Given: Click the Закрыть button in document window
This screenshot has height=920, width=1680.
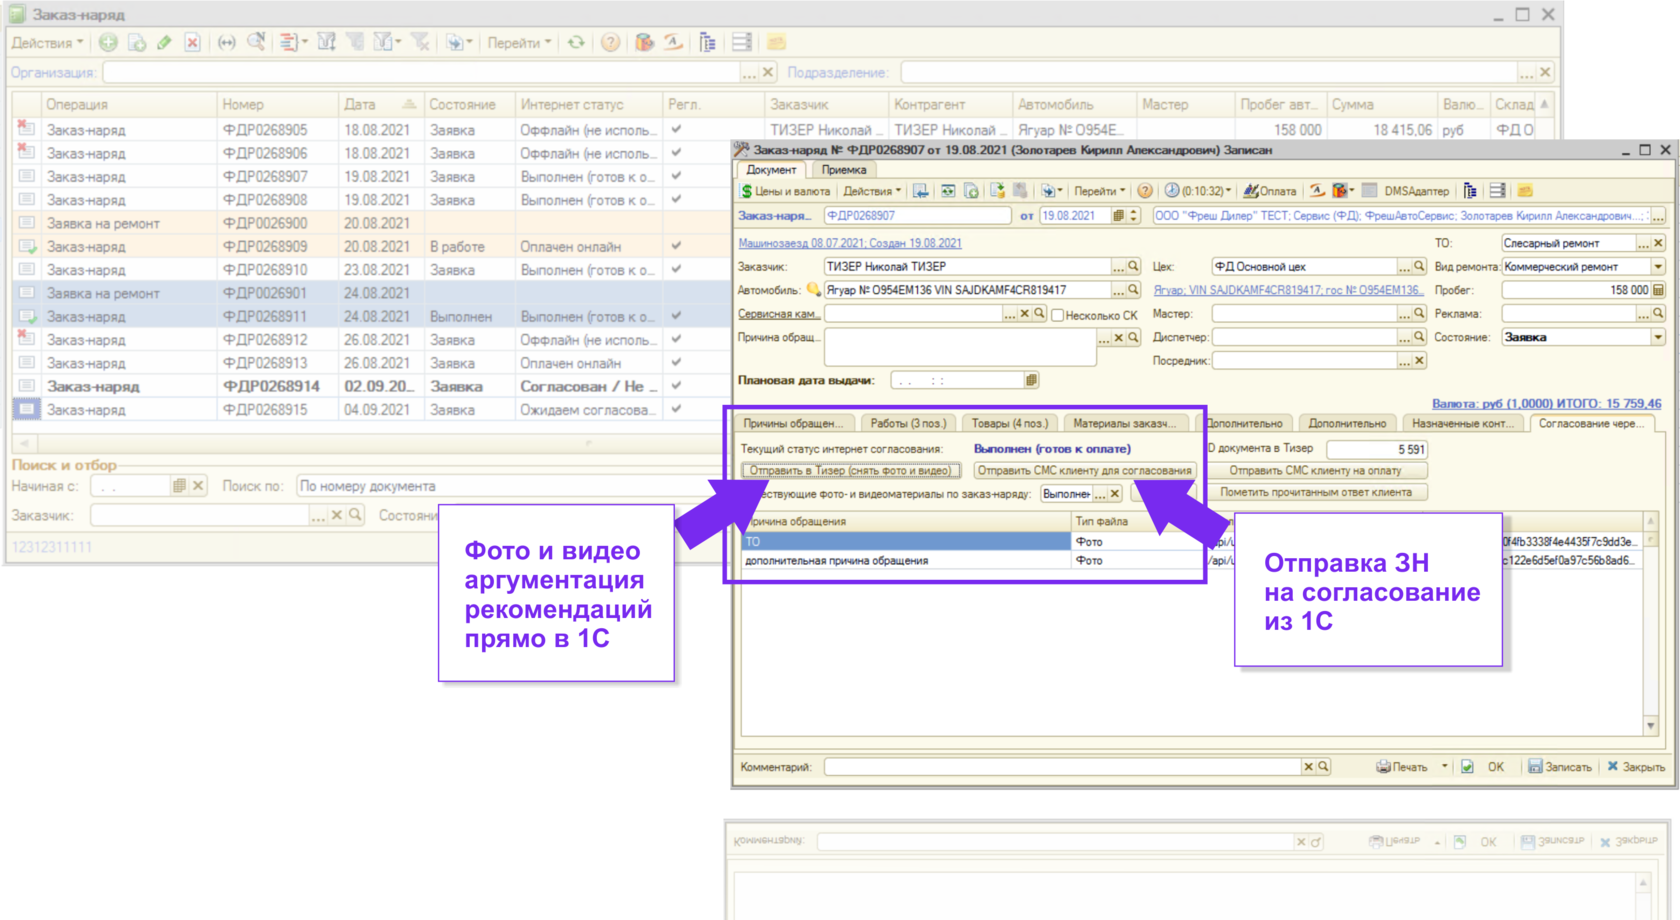Looking at the screenshot, I should pyautogui.click(x=1636, y=767).
